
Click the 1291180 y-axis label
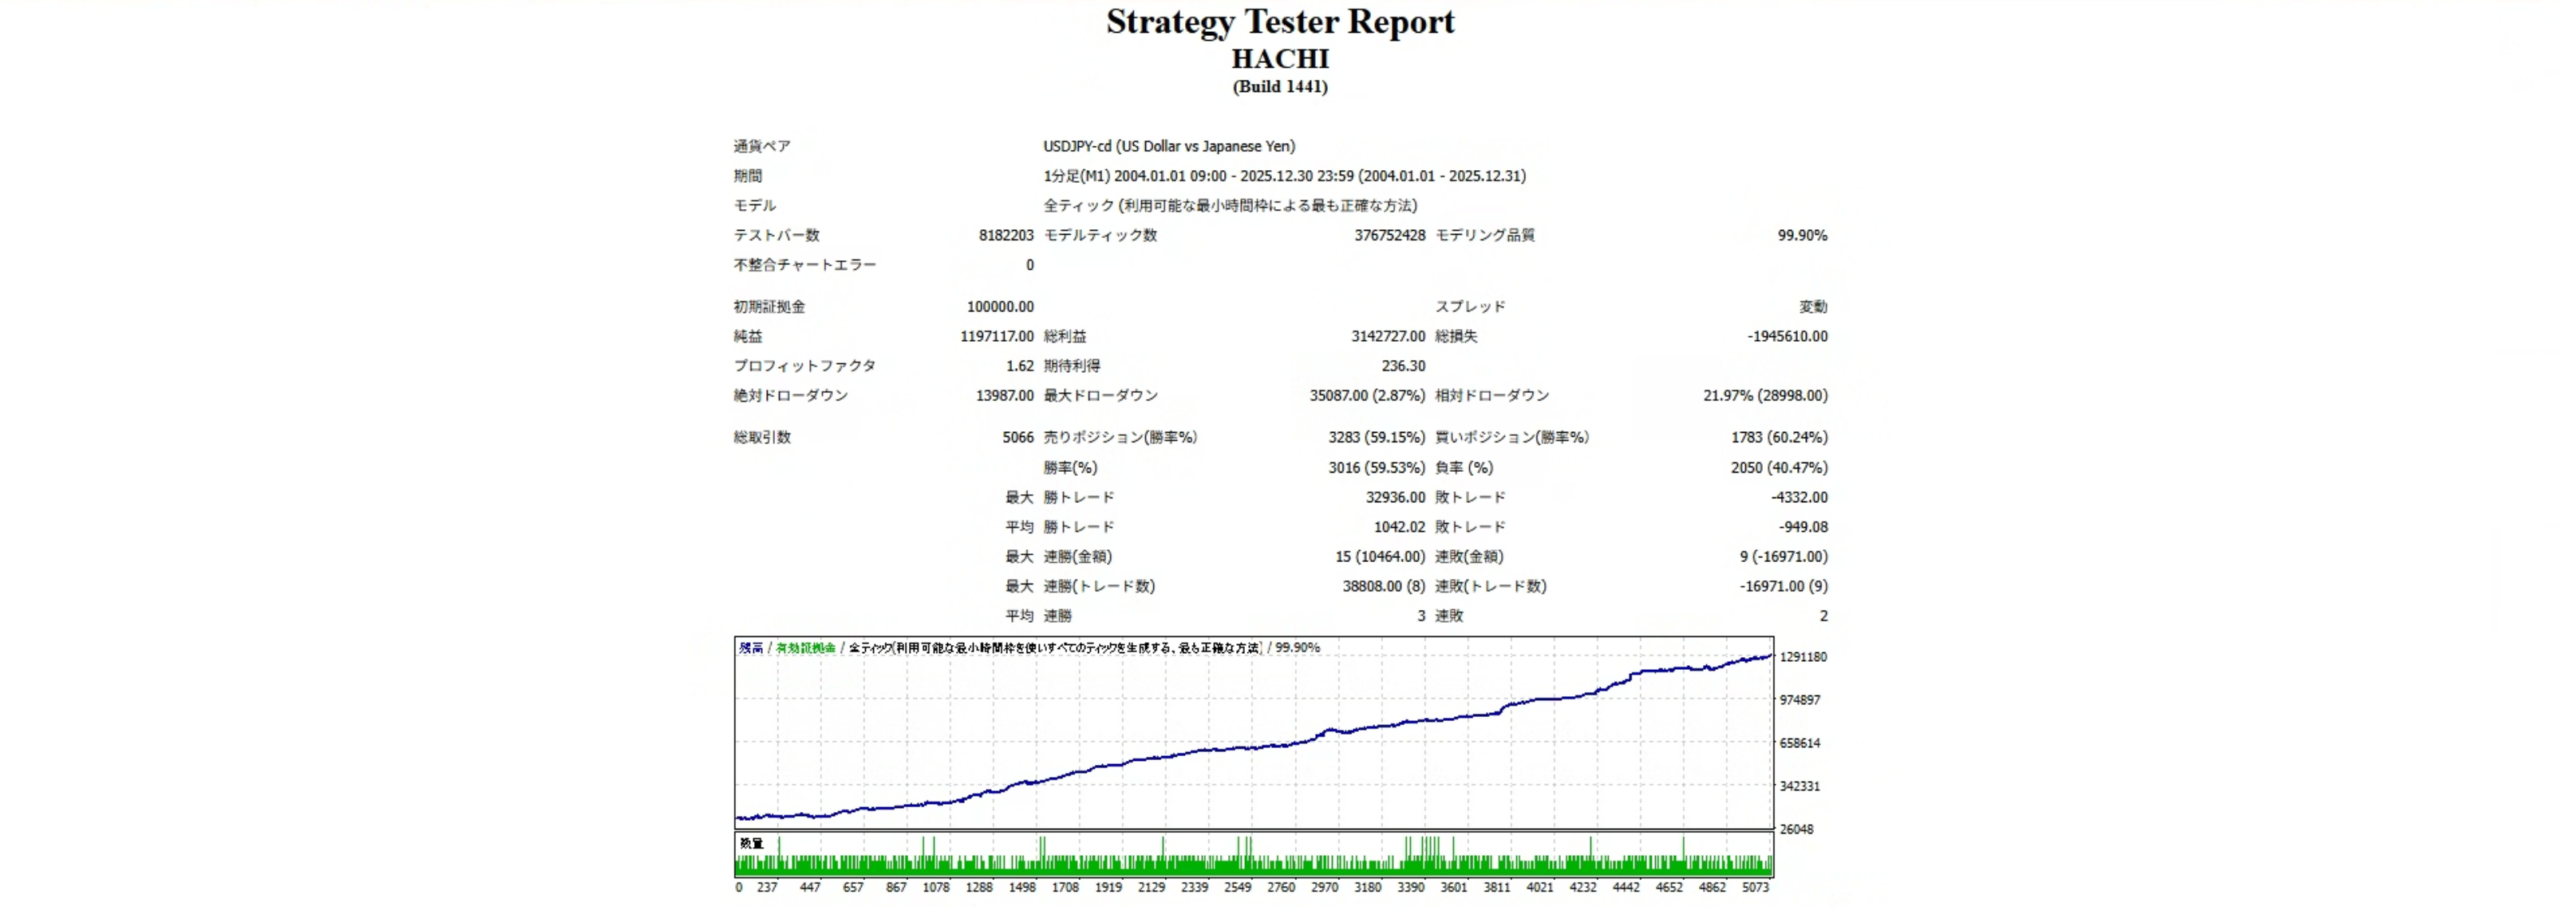point(1802,657)
